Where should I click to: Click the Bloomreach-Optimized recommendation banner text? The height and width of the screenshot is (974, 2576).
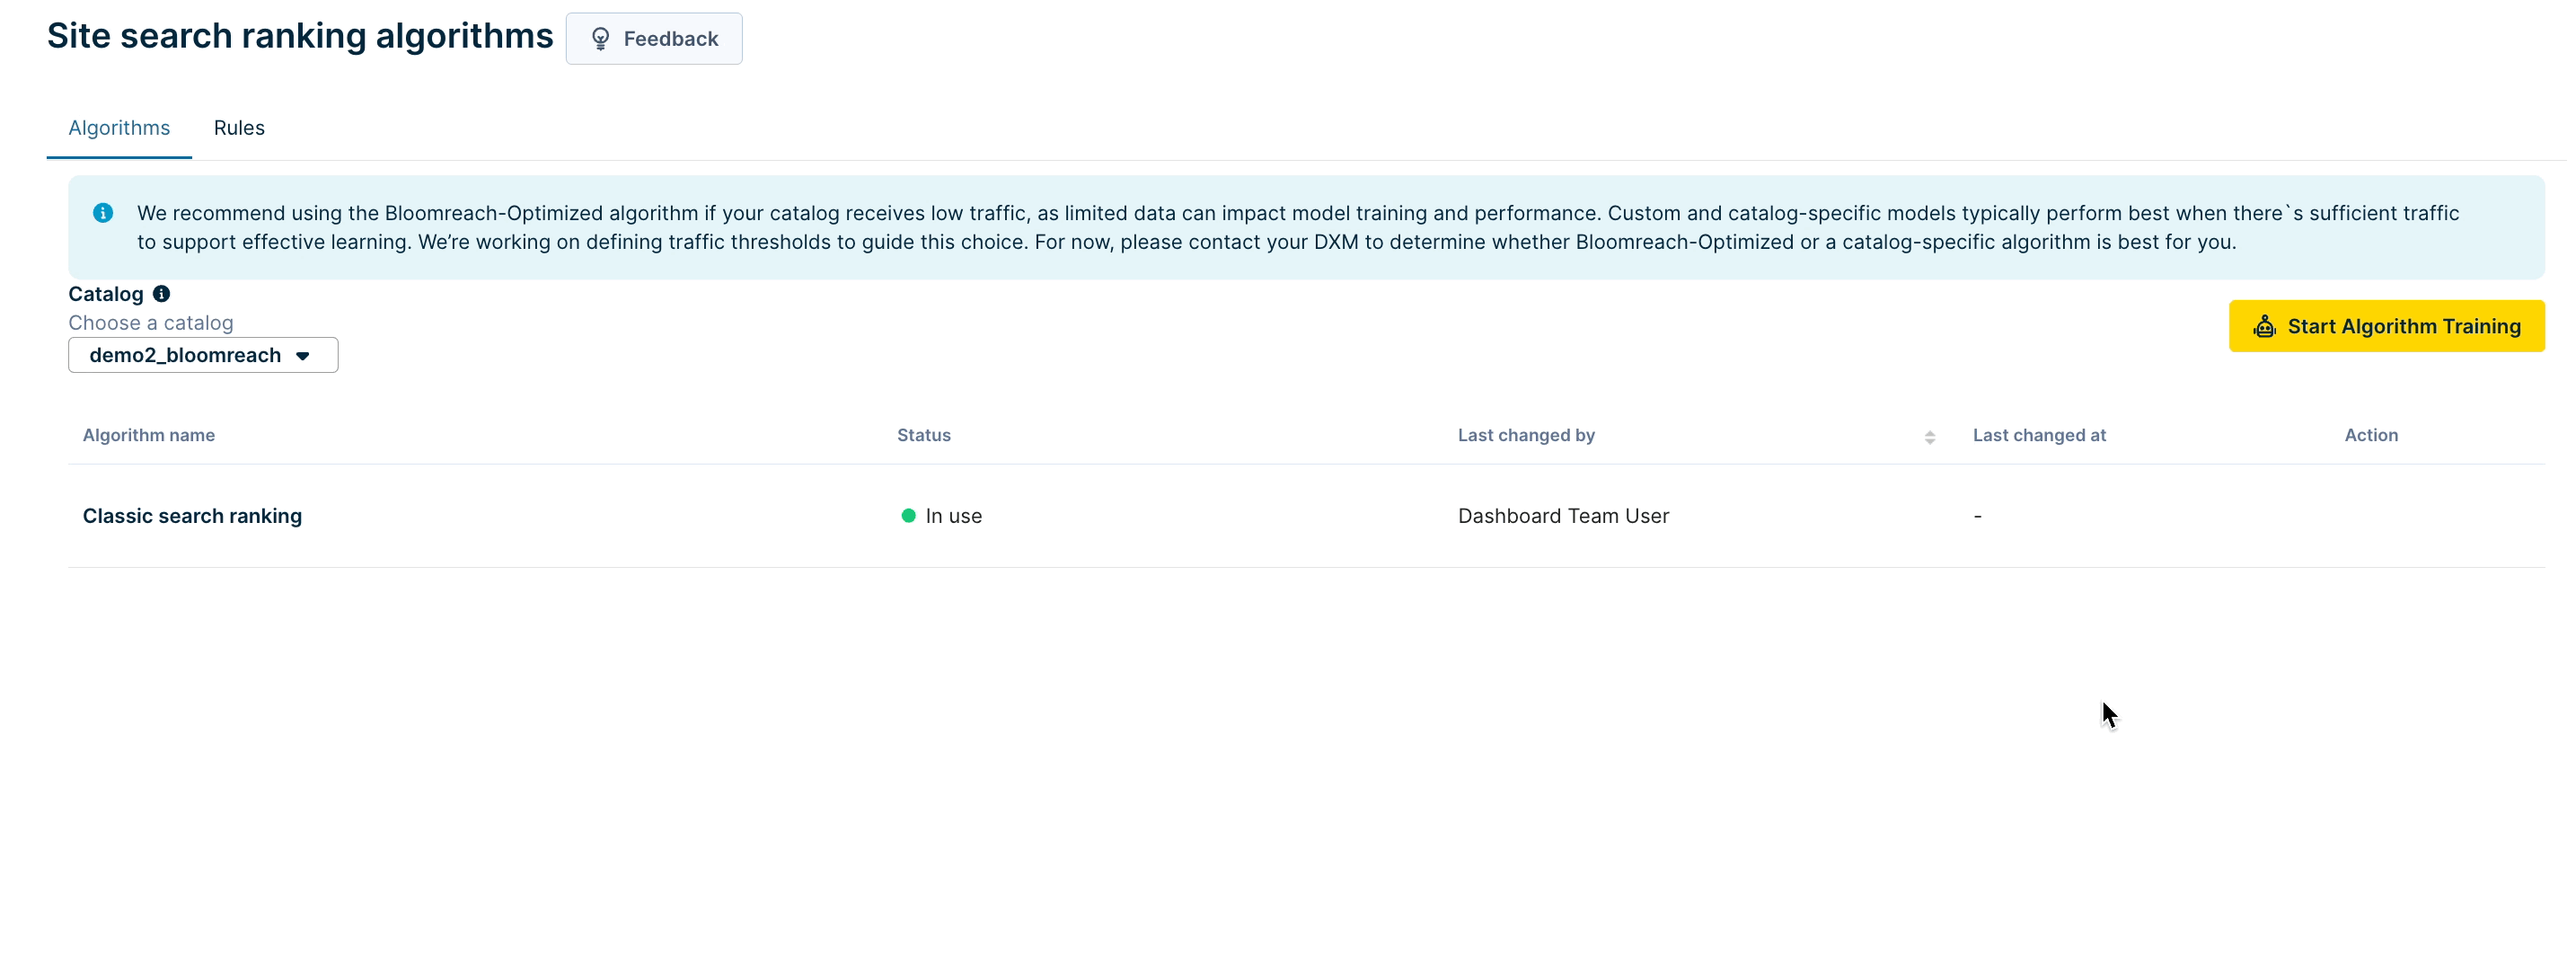1298,227
